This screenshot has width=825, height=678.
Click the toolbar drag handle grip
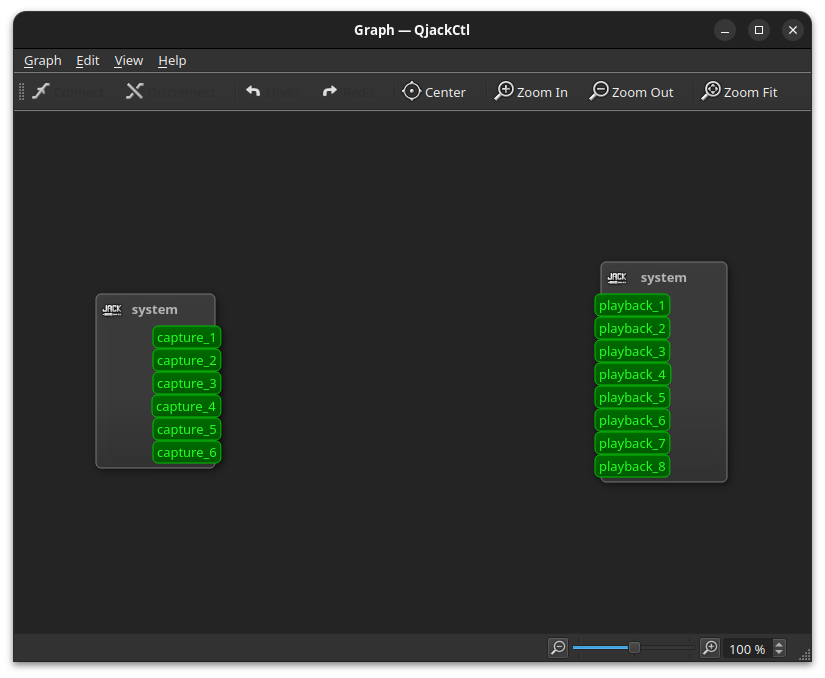(x=22, y=92)
